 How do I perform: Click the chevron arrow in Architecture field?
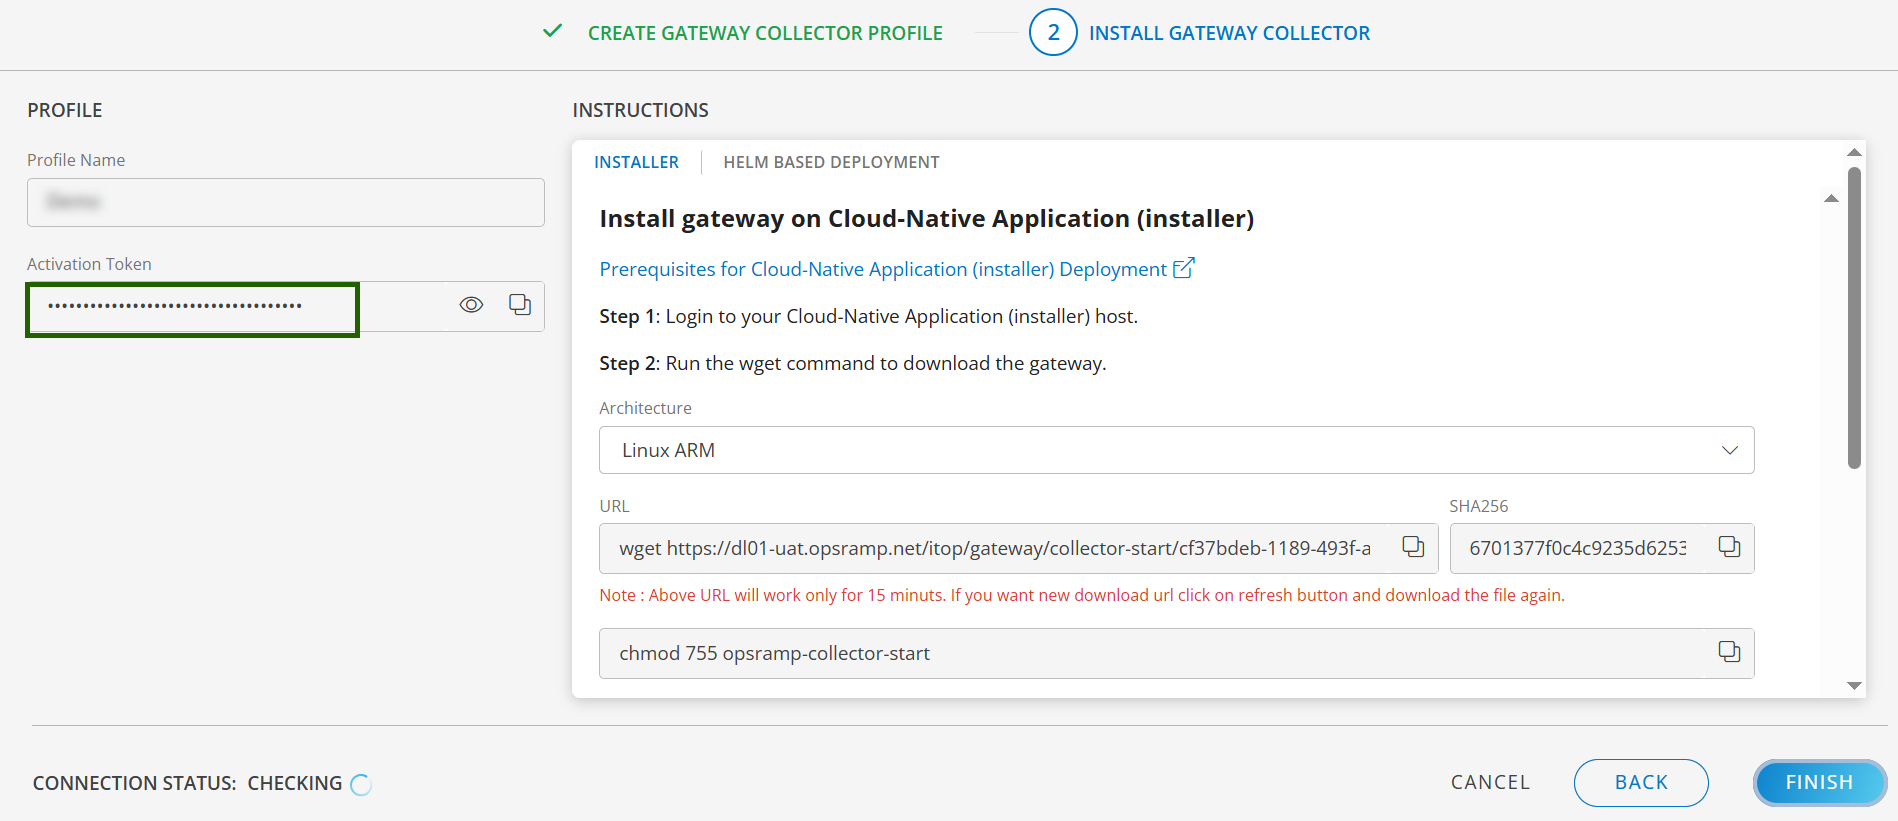1729,450
